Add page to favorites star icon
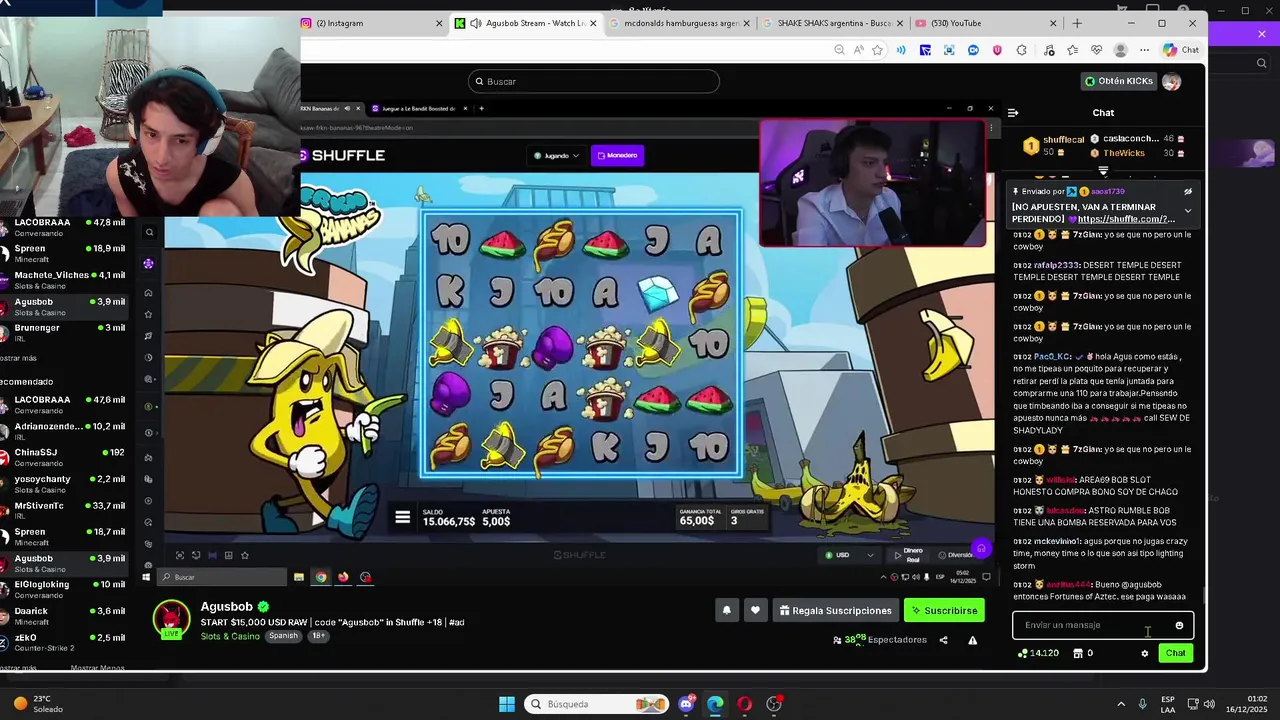Screen dimensions: 1280x720 877,50
